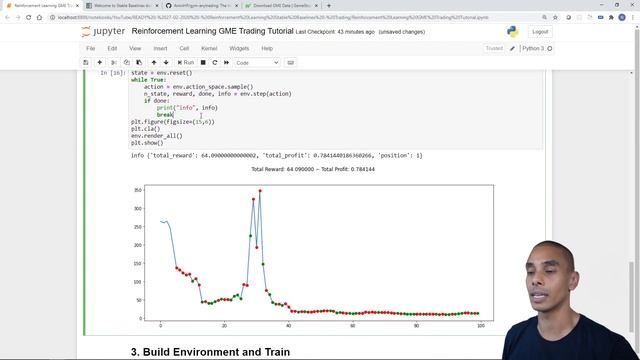Click the Logout button

540,32
